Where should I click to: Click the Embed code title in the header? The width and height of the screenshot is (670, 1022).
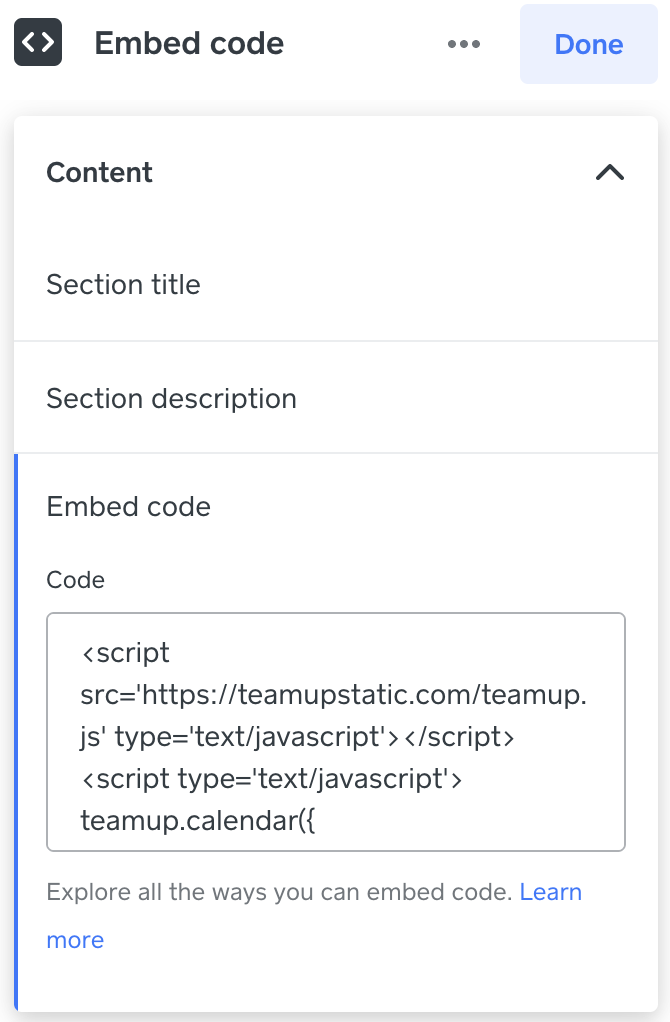pos(188,44)
